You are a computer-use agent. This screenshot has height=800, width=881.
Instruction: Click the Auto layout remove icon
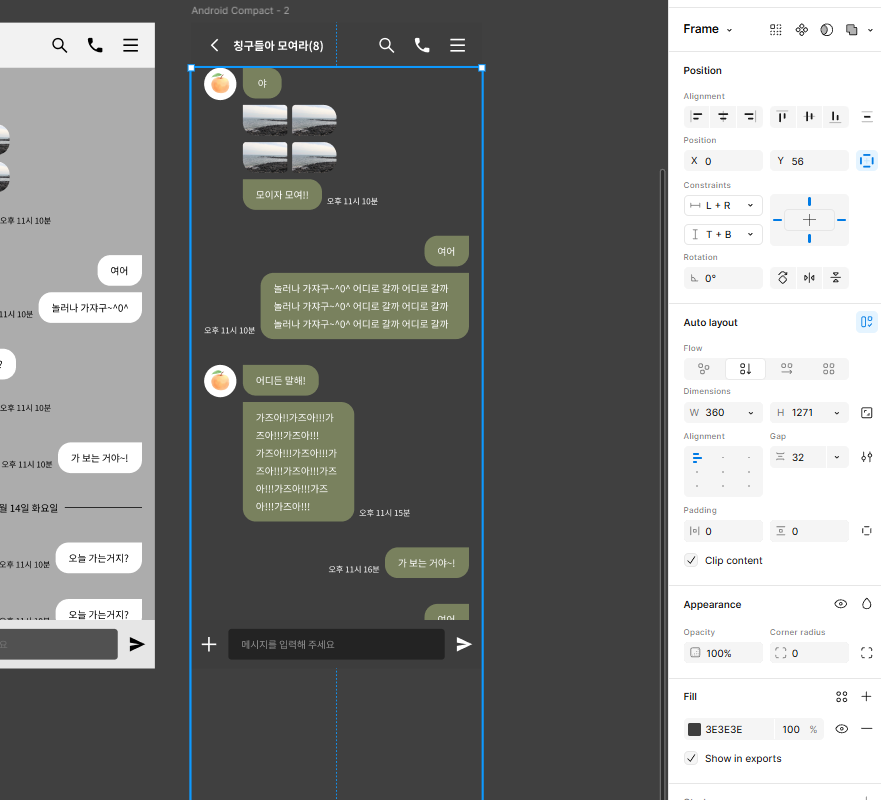(867, 322)
